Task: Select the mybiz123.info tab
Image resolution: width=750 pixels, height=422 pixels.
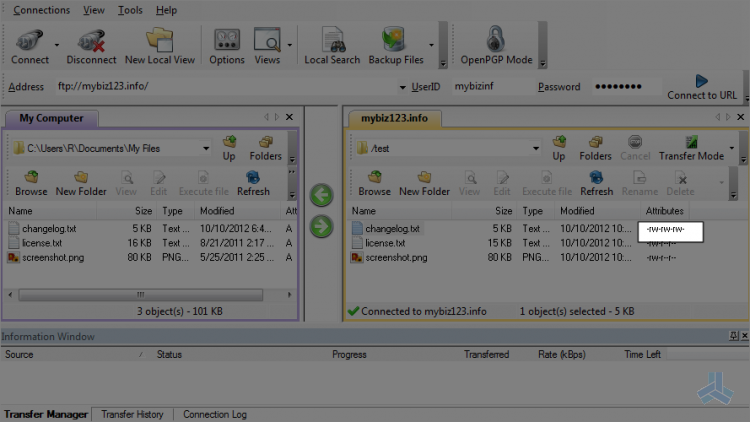Action: click(x=394, y=118)
